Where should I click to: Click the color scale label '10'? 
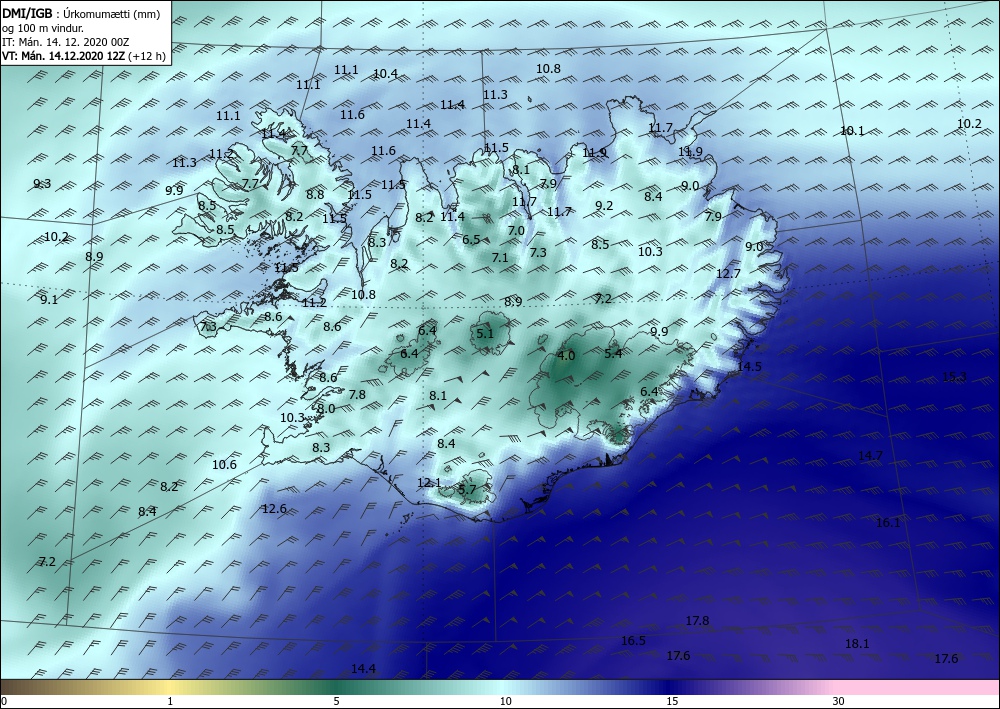[x=505, y=702]
